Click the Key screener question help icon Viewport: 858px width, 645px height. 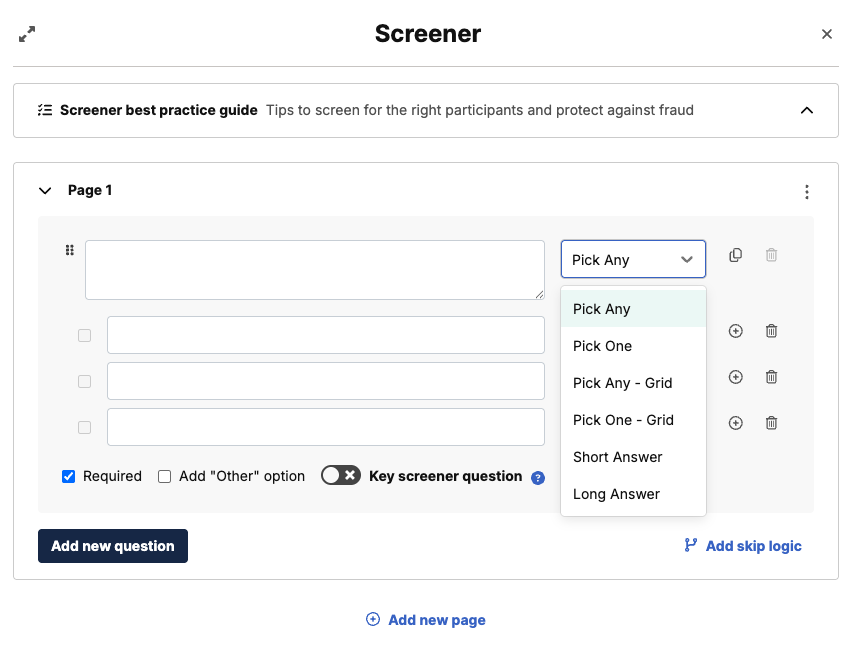tap(538, 478)
